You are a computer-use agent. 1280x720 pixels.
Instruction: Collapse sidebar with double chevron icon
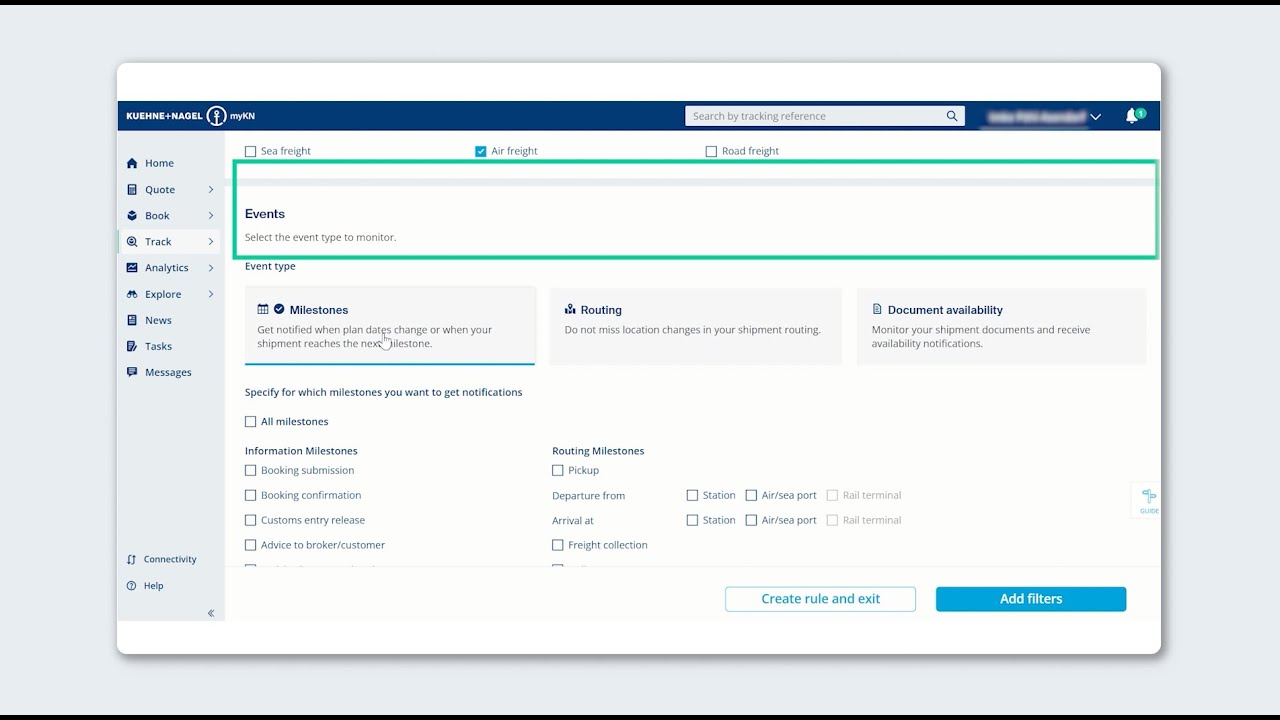pos(211,613)
